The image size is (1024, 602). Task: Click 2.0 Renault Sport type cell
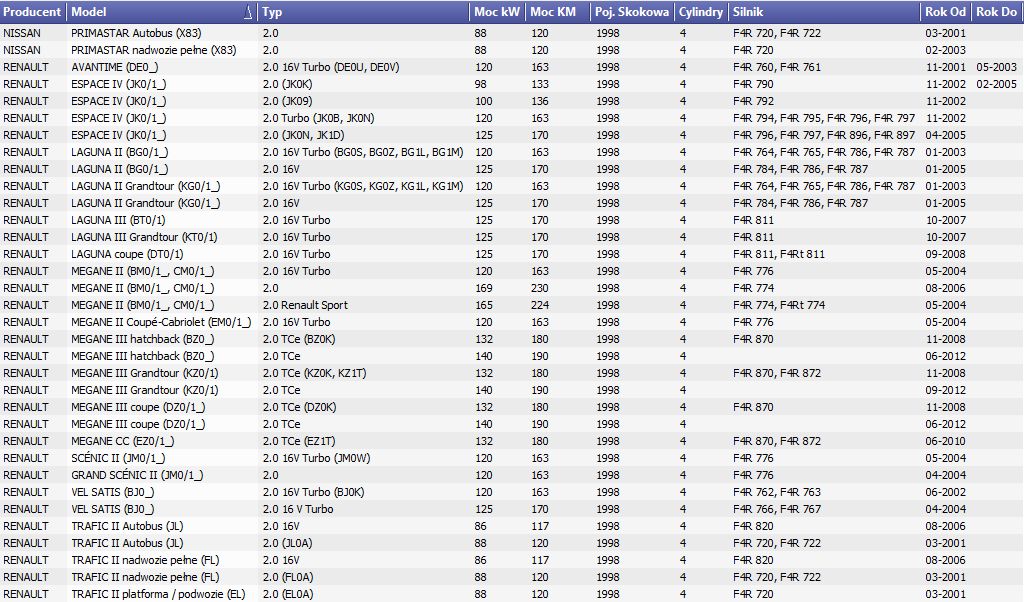tap(305, 304)
